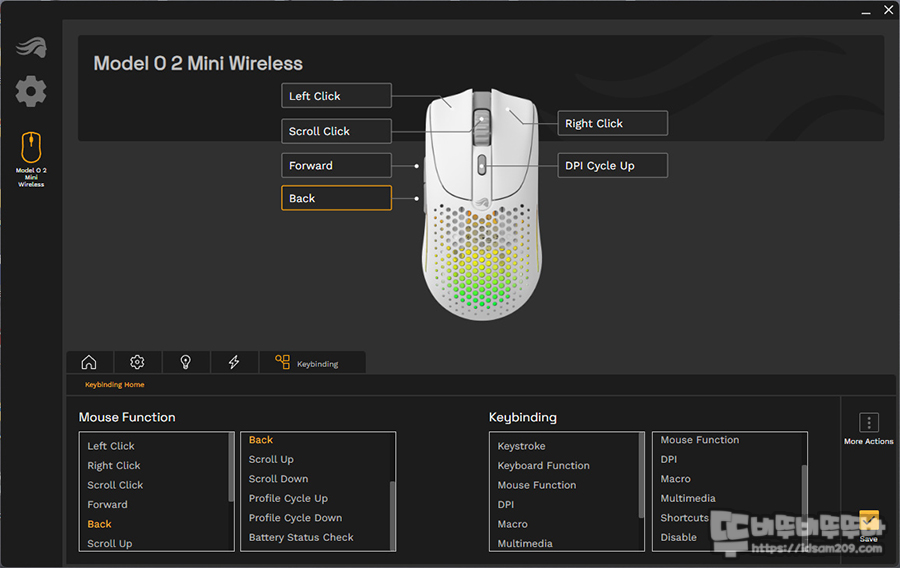Choose Scroll Up in second function list
Viewport: 900px width, 568px height.
(271, 459)
